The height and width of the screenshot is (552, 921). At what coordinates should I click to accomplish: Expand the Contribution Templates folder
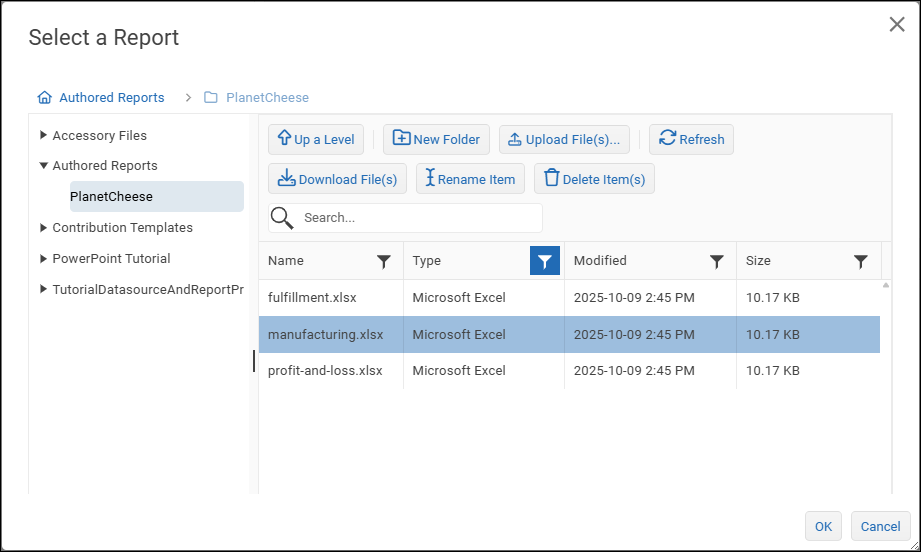tap(43, 228)
